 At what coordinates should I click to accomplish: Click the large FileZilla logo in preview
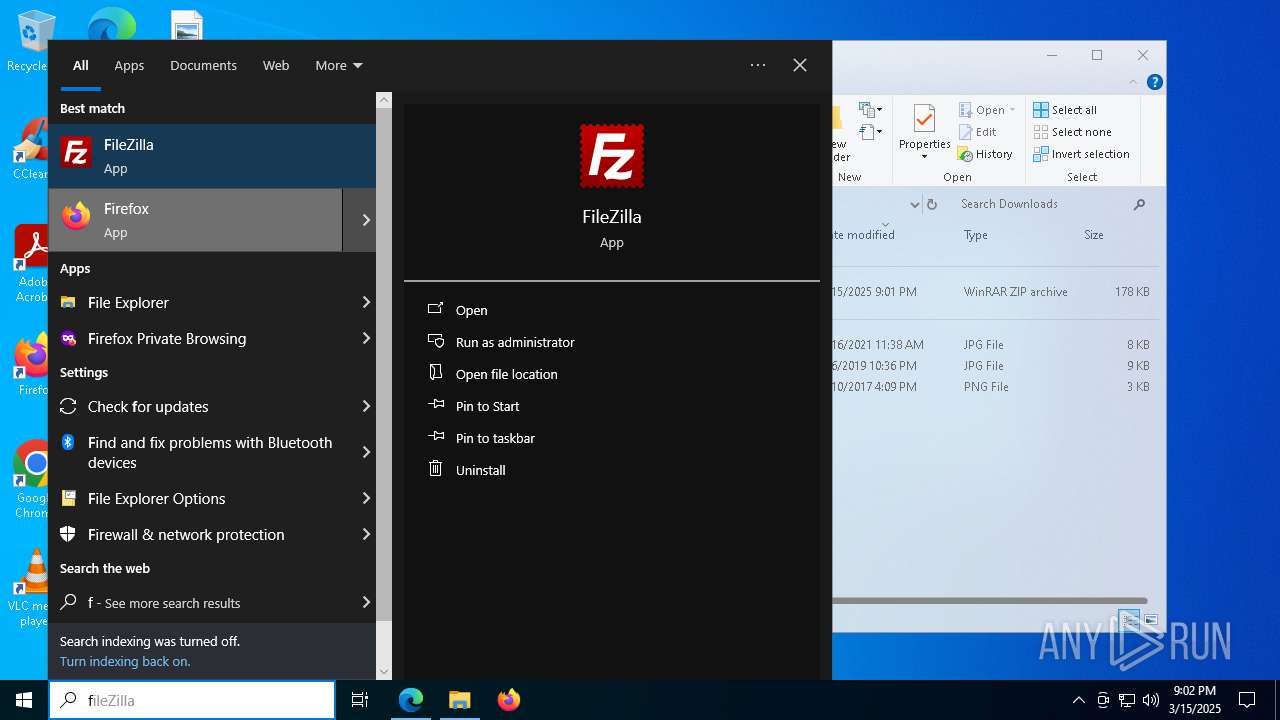click(612, 156)
